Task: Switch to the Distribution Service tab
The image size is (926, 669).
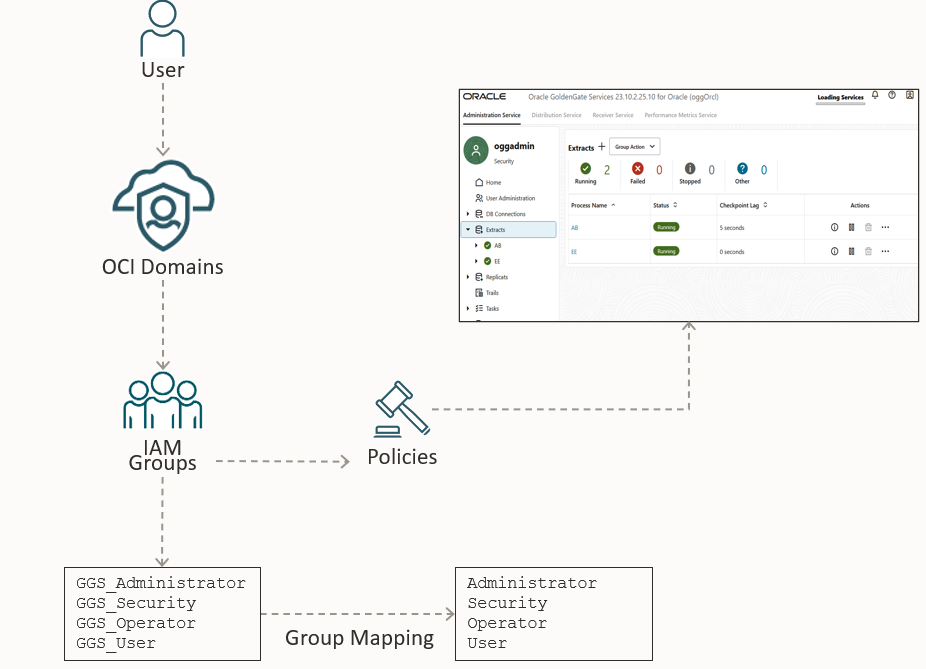Action: point(556,115)
